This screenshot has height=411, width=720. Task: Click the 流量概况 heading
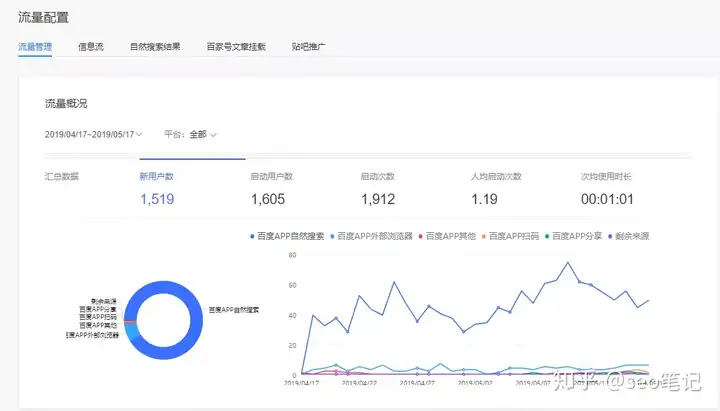click(66, 103)
